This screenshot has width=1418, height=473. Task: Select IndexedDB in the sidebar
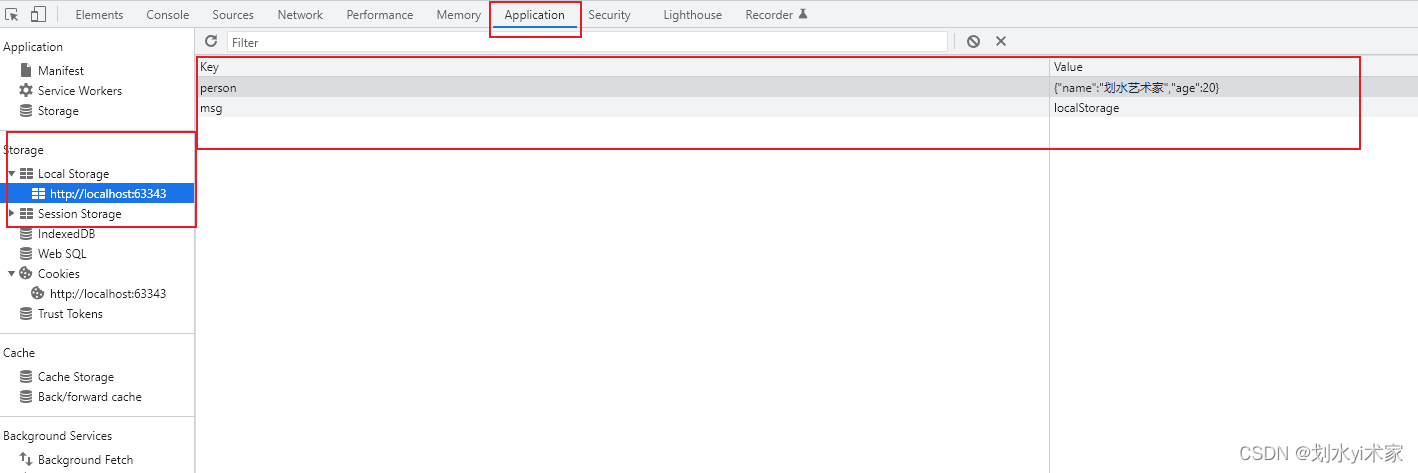66,234
